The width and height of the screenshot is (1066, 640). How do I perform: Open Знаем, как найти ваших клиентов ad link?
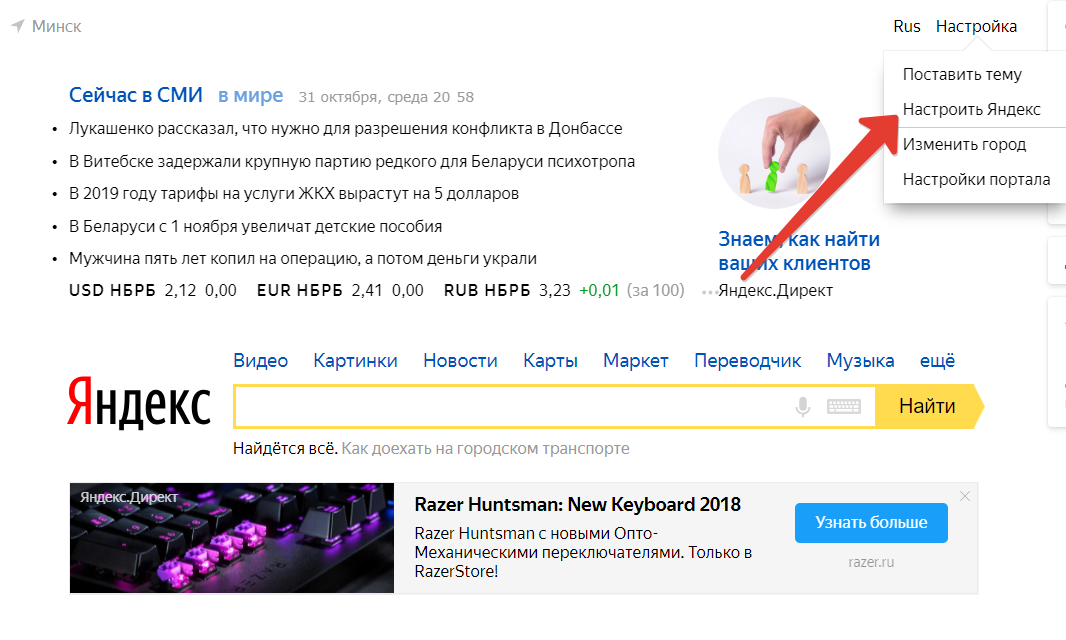799,251
